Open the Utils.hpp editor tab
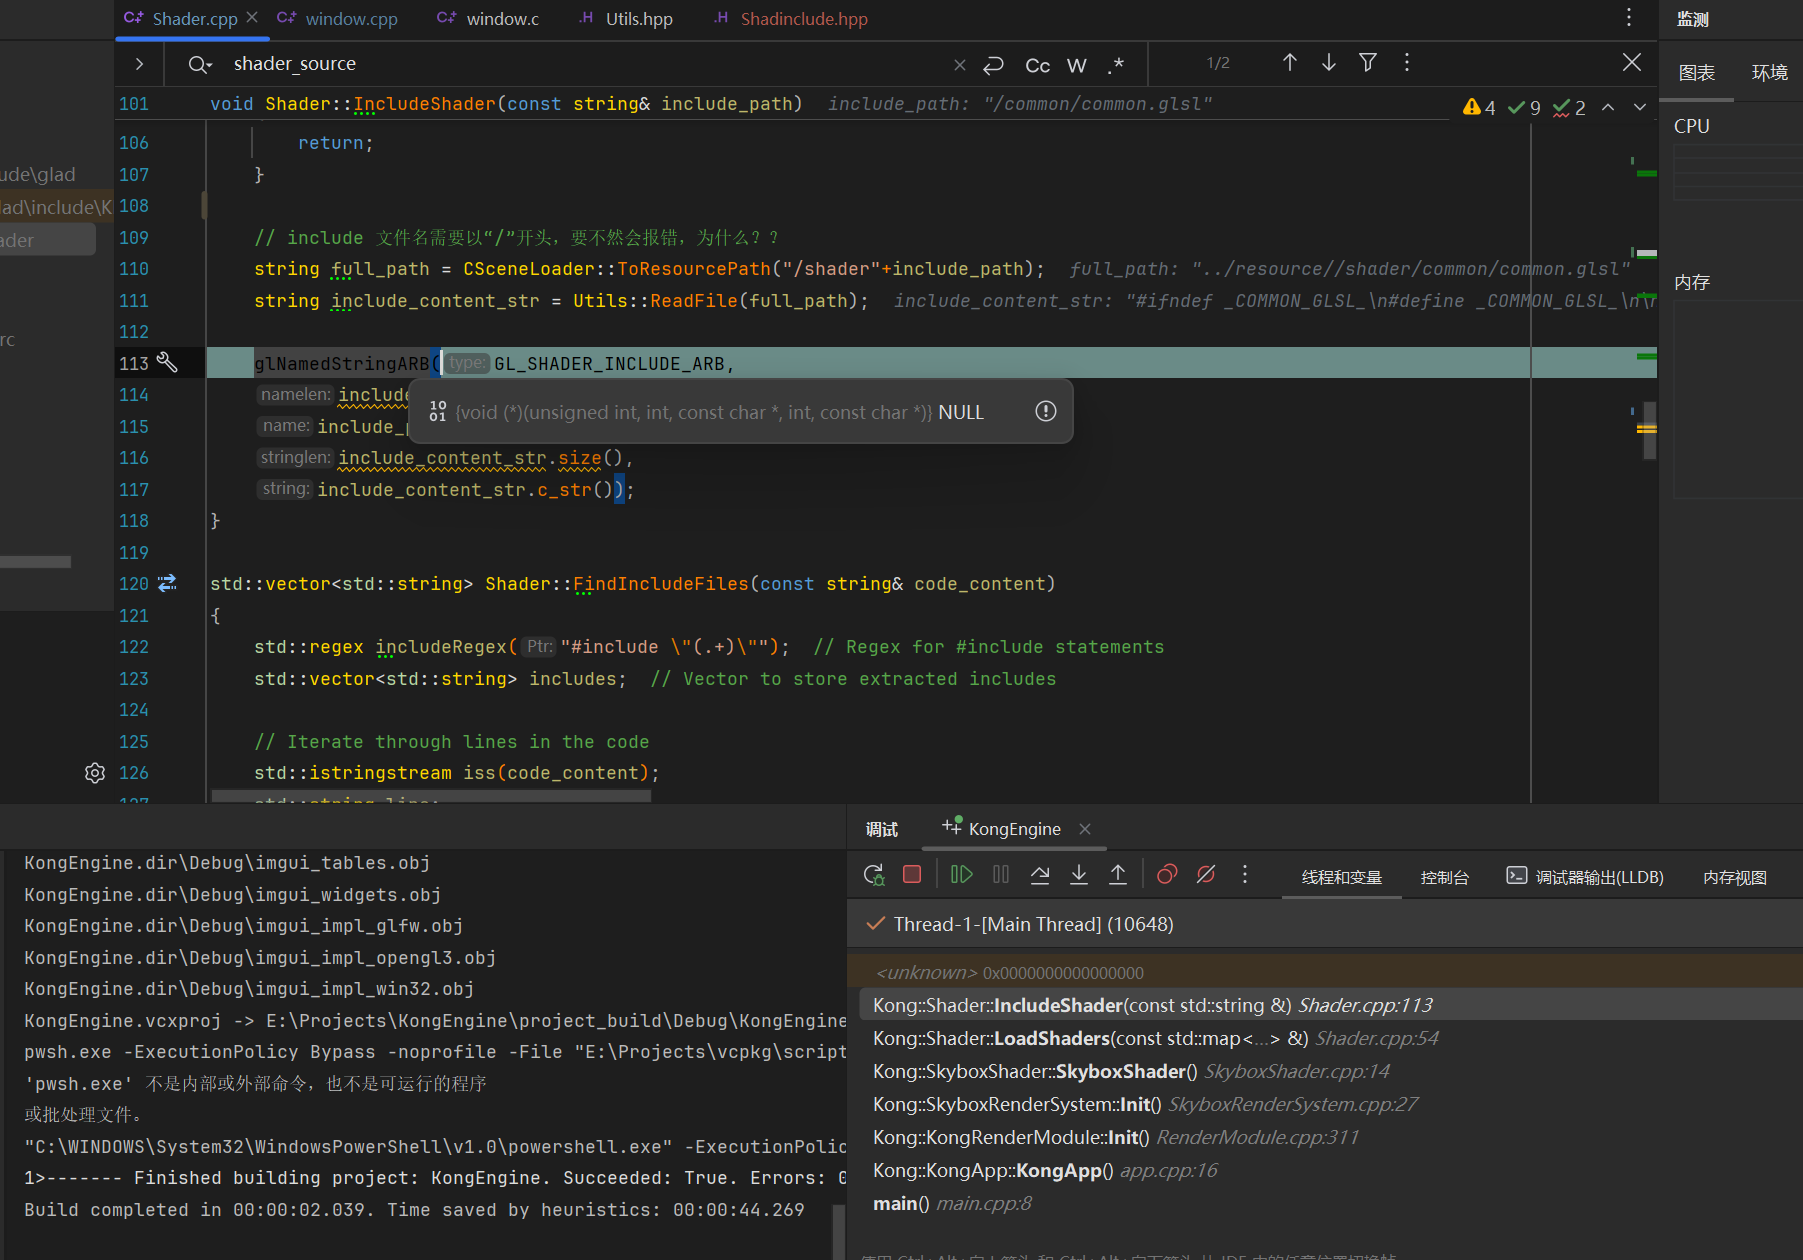This screenshot has width=1803, height=1260. 626,19
